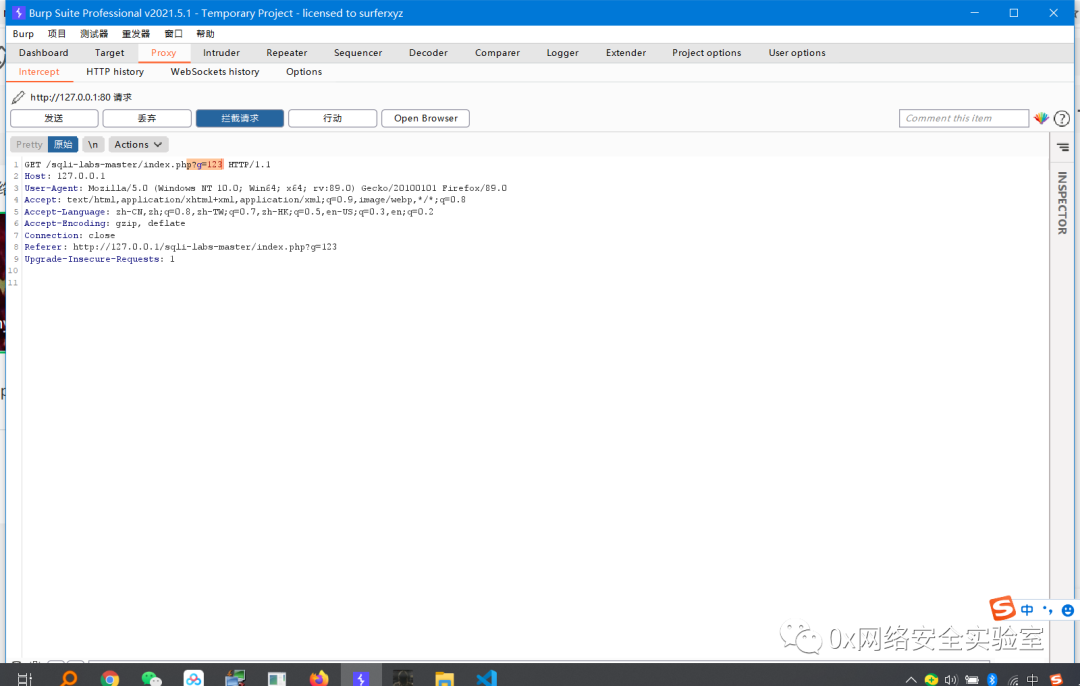Switch to the Decoder tab
The height and width of the screenshot is (686, 1080).
pos(428,53)
